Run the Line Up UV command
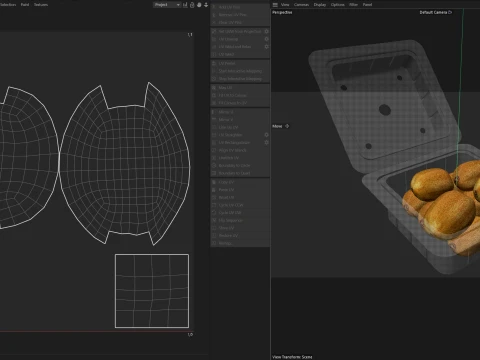Image resolution: width=480 pixels, height=360 pixels. coord(240,127)
